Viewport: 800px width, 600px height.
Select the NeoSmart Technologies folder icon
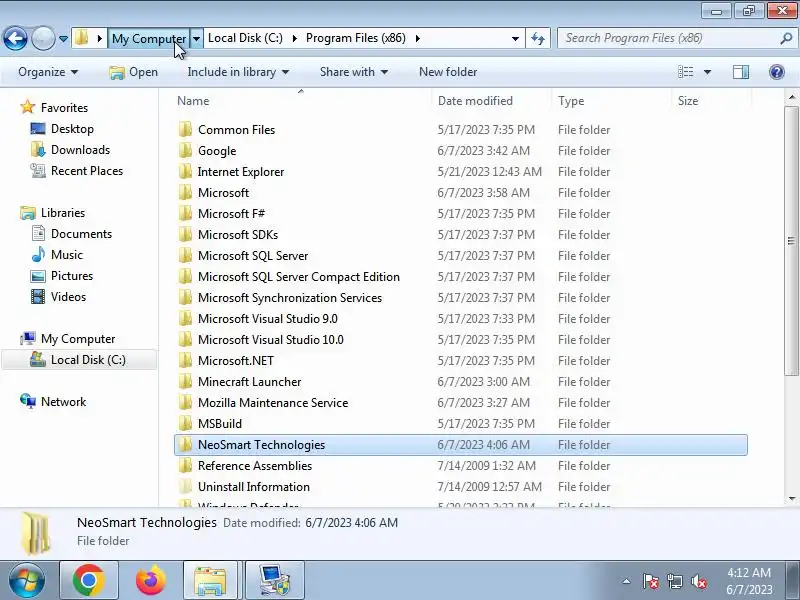185,444
